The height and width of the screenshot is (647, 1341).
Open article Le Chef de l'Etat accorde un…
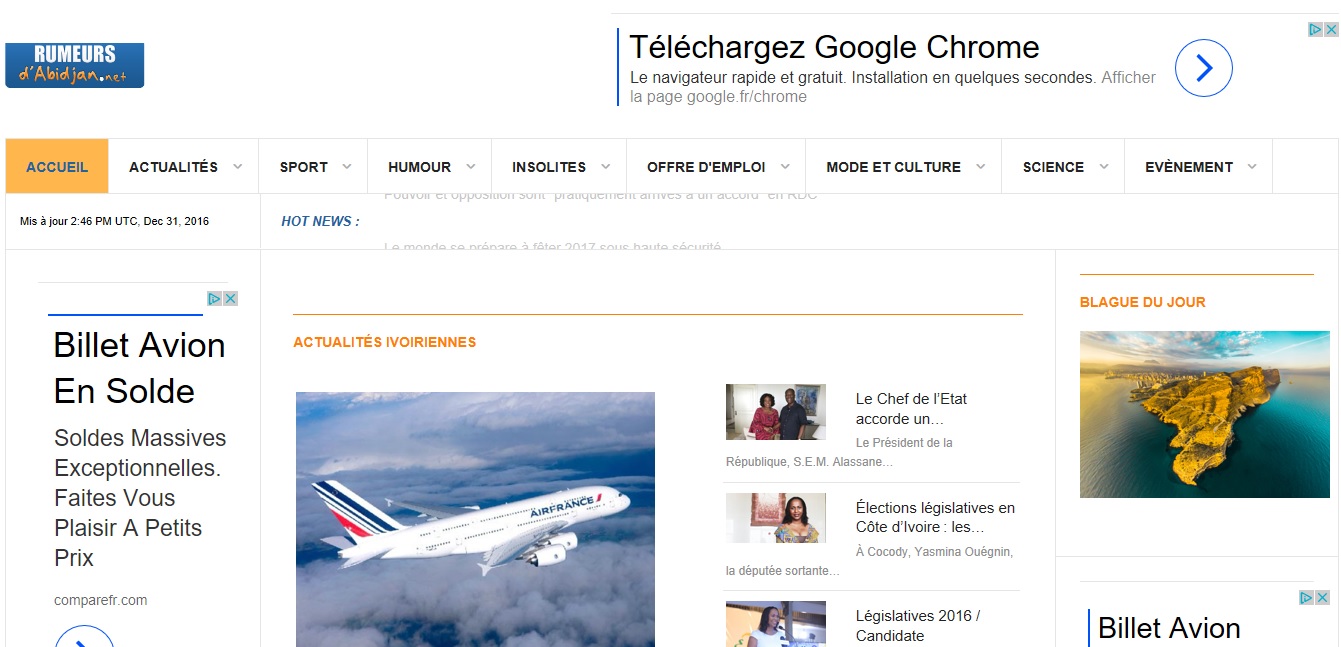pyautogui.click(x=911, y=409)
